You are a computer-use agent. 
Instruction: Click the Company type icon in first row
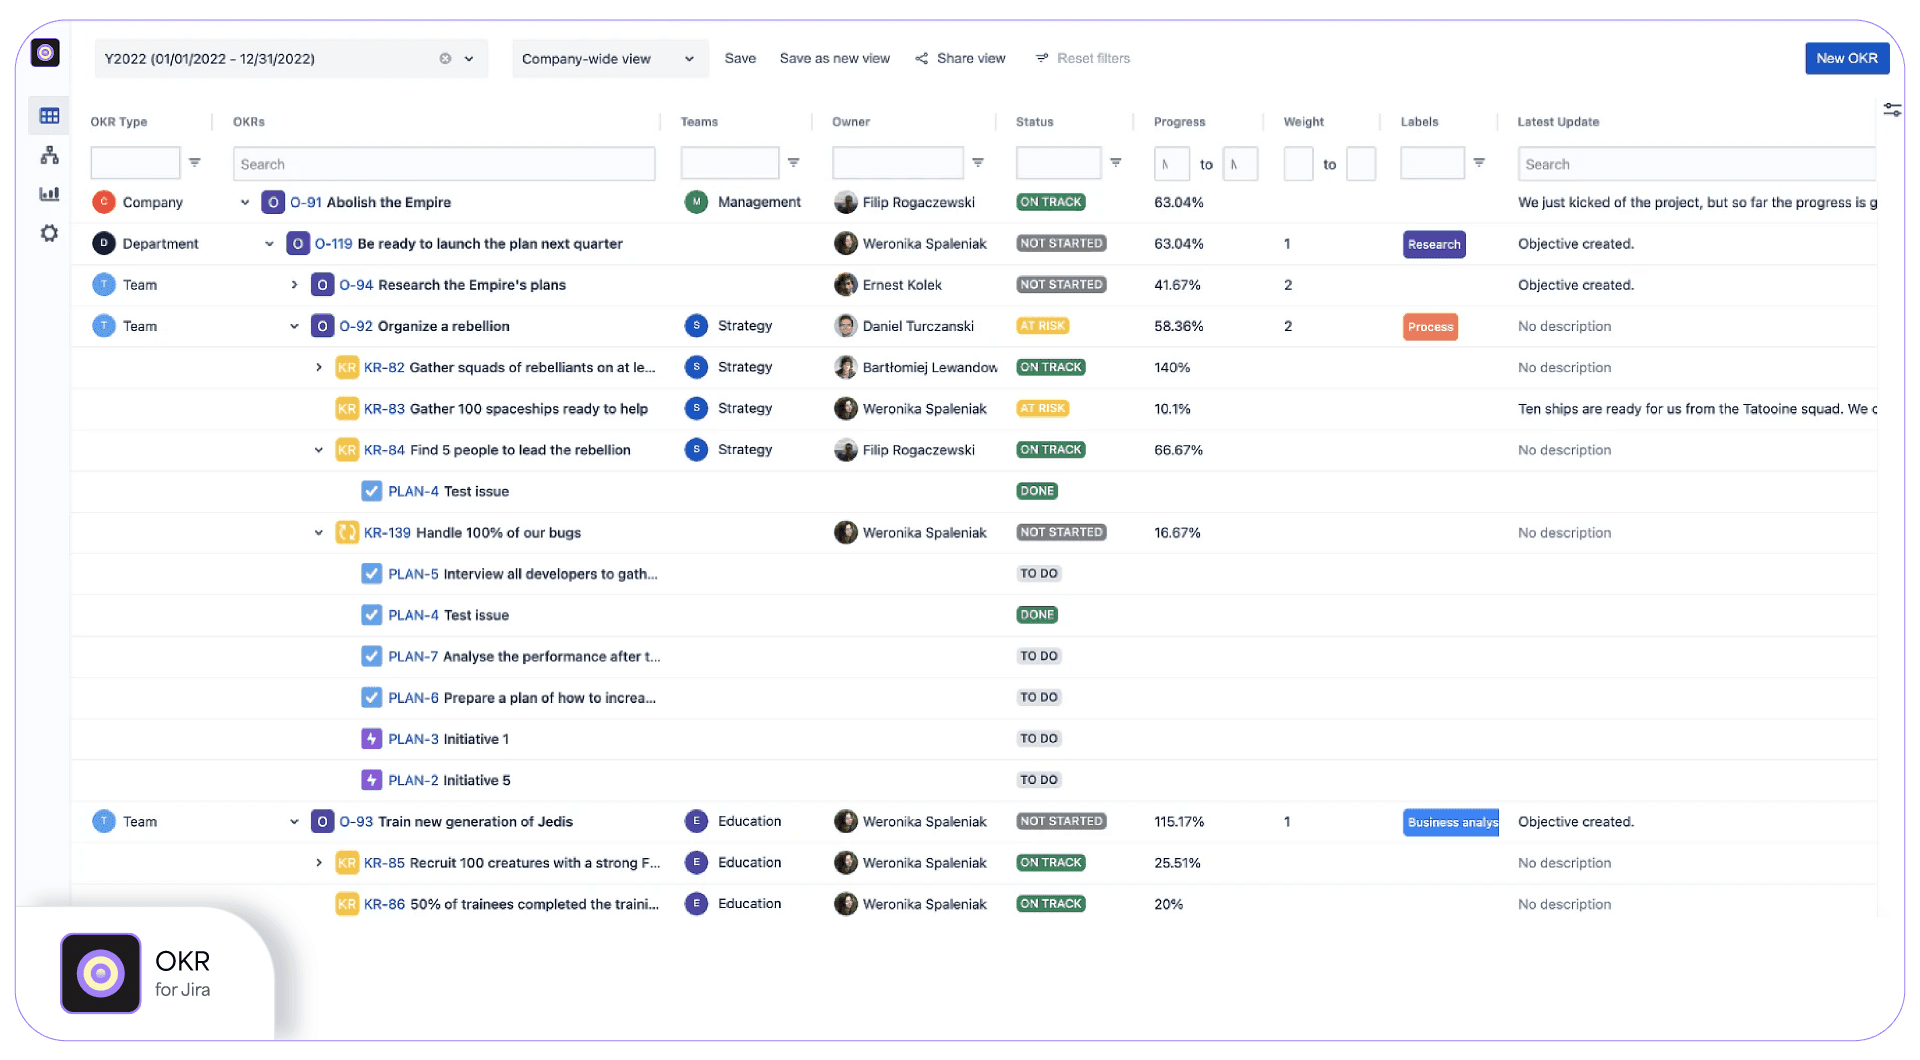click(104, 202)
